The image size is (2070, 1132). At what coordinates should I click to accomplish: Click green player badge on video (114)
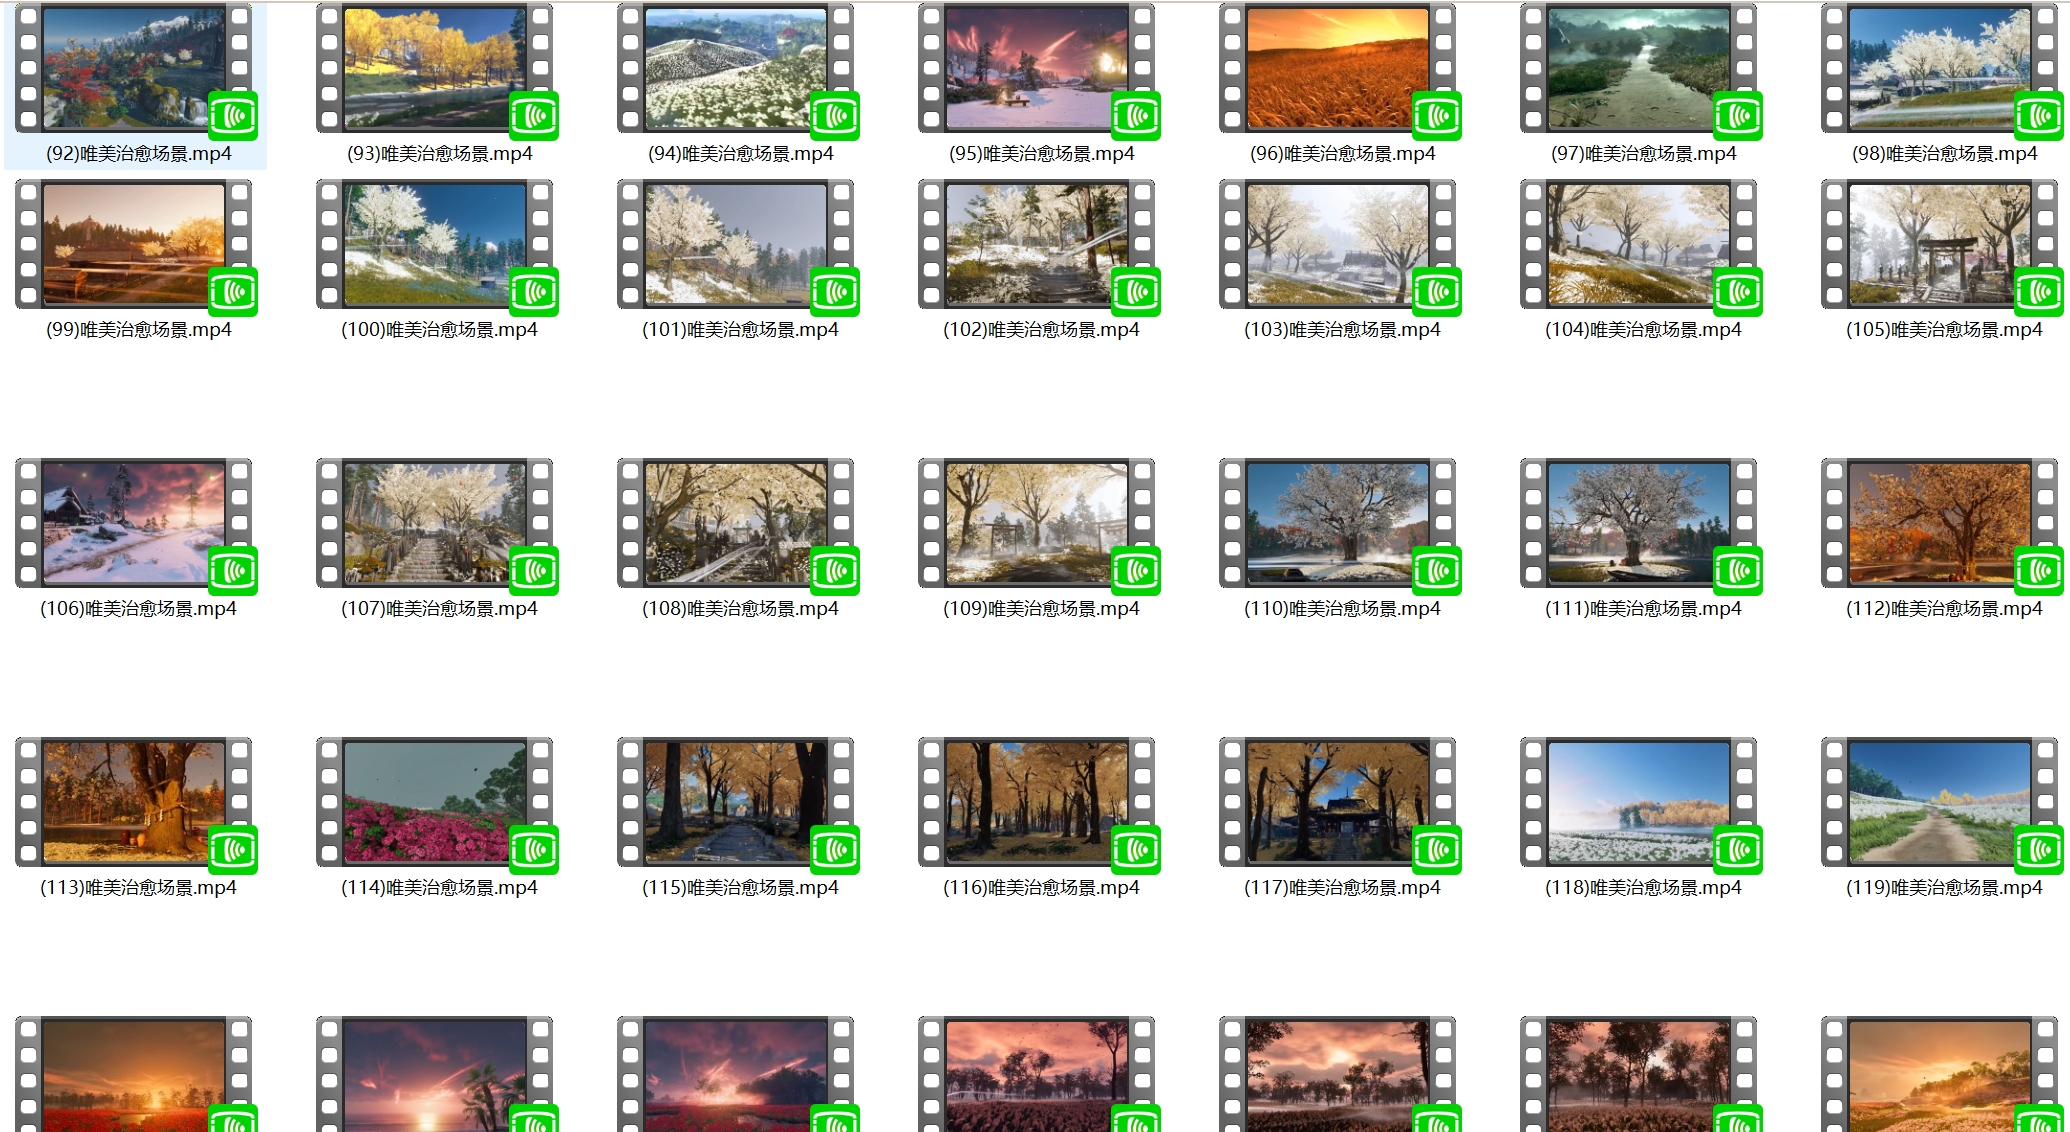click(x=534, y=850)
